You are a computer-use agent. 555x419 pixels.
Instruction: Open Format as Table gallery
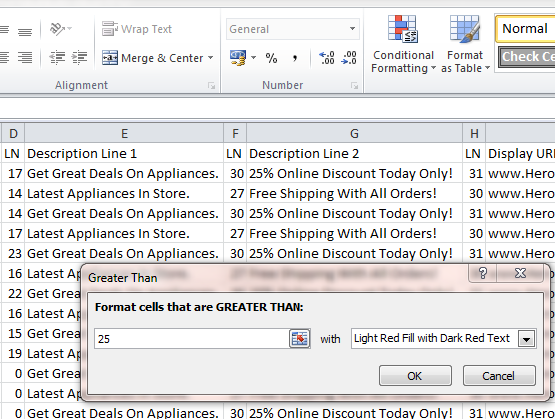pyautogui.click(x=465, y=44)
